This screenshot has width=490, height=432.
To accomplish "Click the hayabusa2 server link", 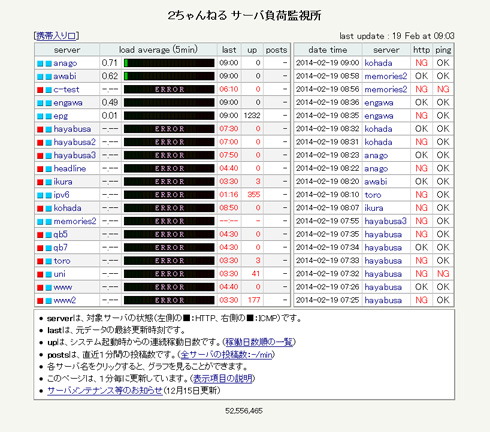I will tap(75, 142).
